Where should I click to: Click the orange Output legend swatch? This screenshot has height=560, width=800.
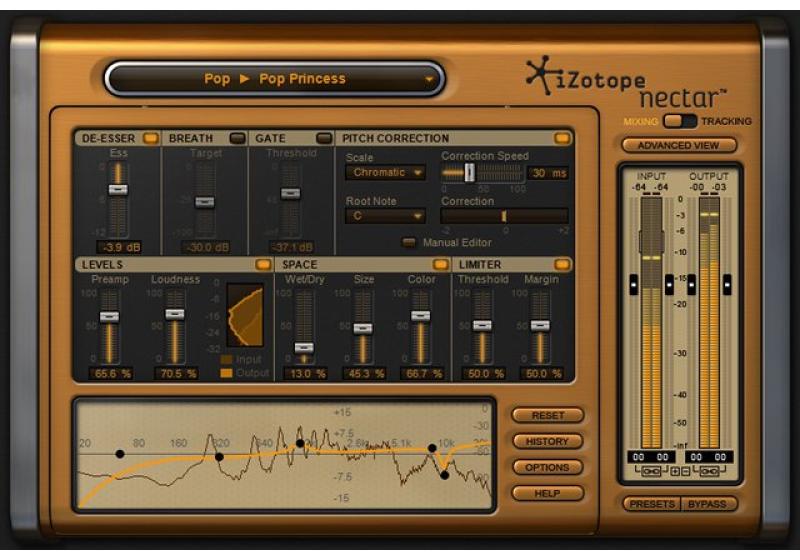click(x=227, y=373)
